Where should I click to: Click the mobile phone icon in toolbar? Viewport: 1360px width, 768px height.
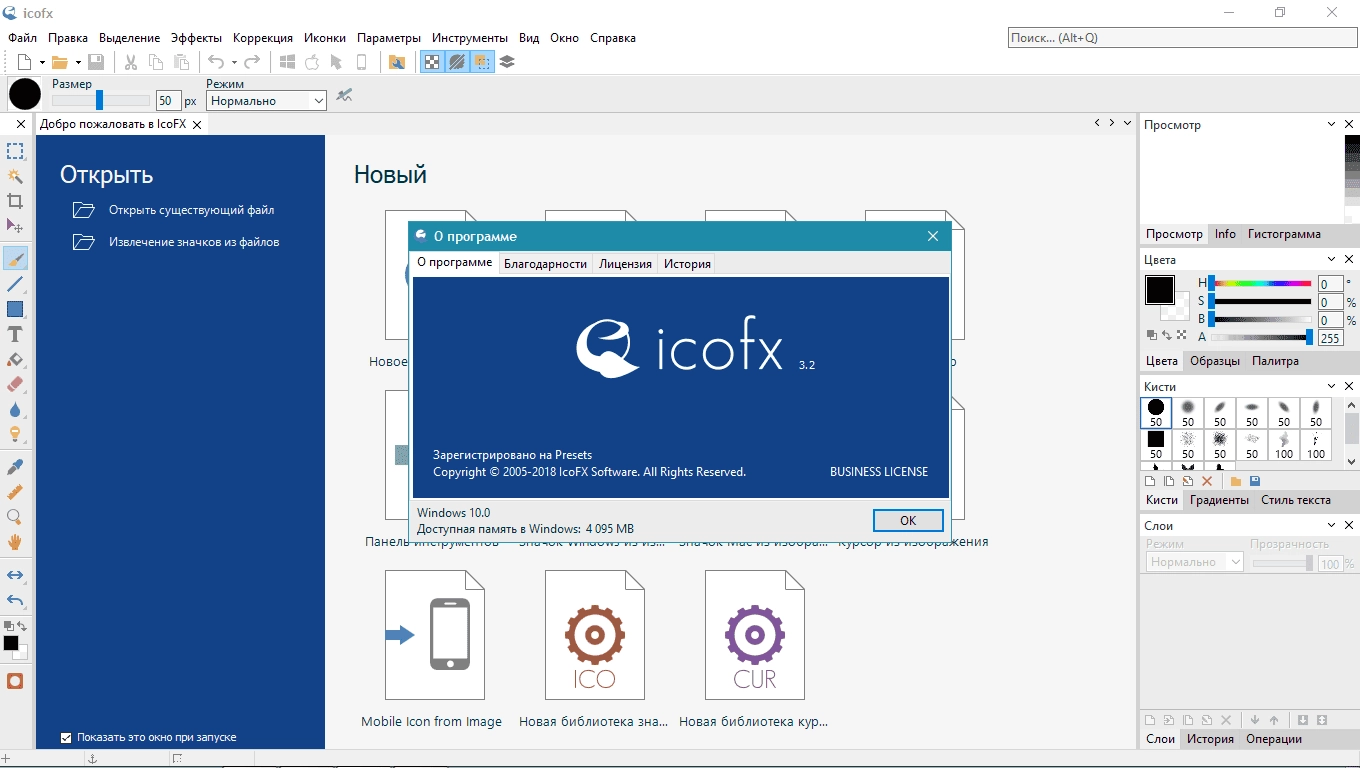click(x=362, y=62)
